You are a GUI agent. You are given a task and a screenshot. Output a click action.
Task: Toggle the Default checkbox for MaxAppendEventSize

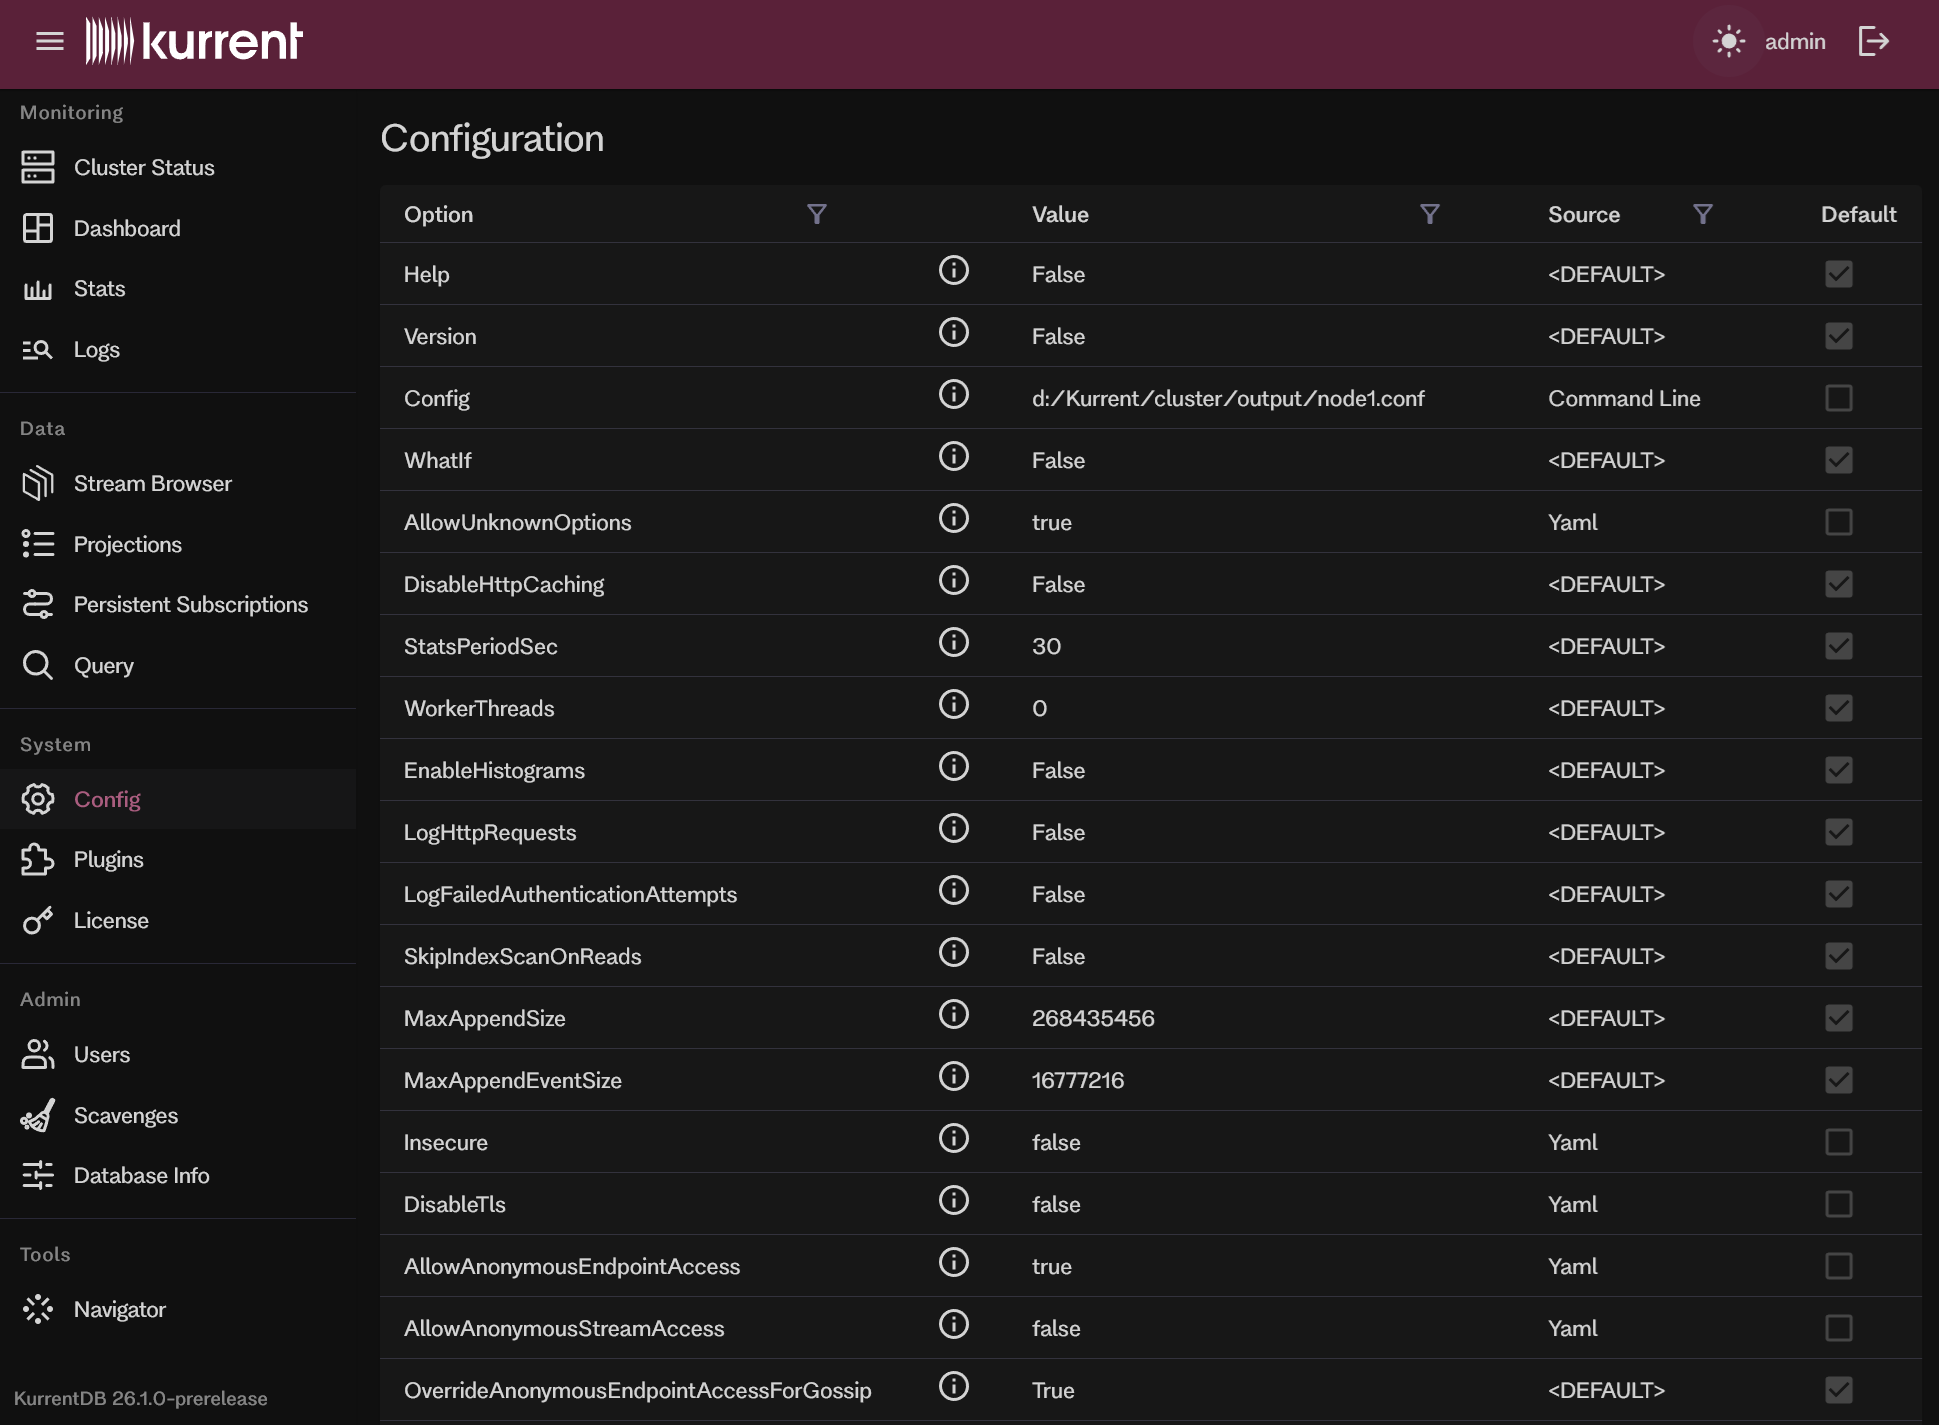coord(1838,1080)
